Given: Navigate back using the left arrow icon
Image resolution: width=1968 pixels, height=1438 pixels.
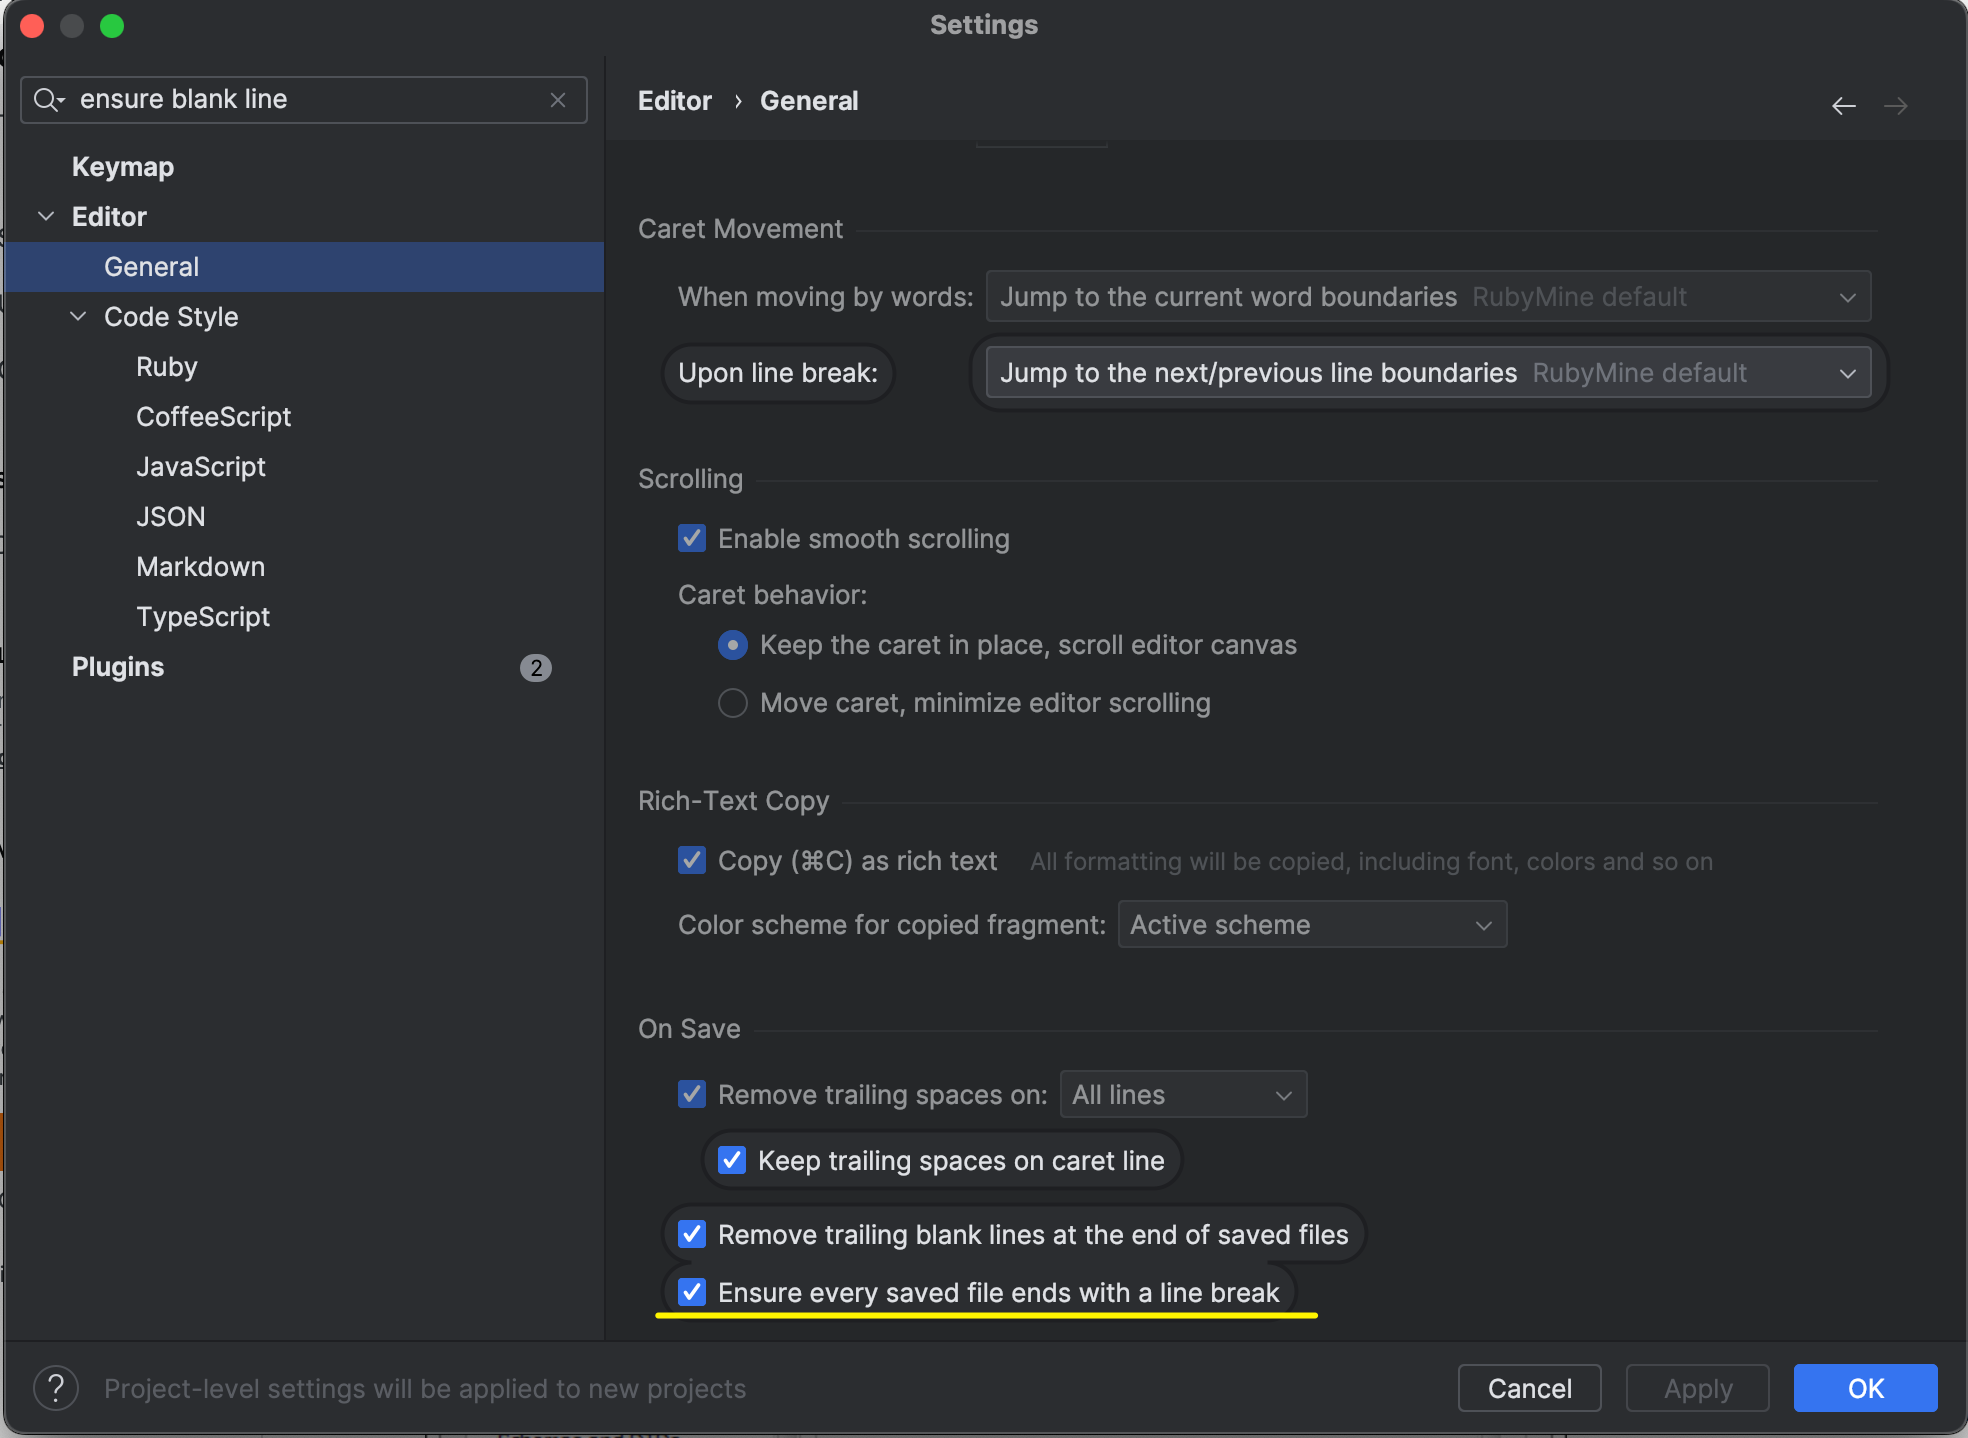Looking at the screenshot, I should pyautogui.click(x=1844, y=105).
